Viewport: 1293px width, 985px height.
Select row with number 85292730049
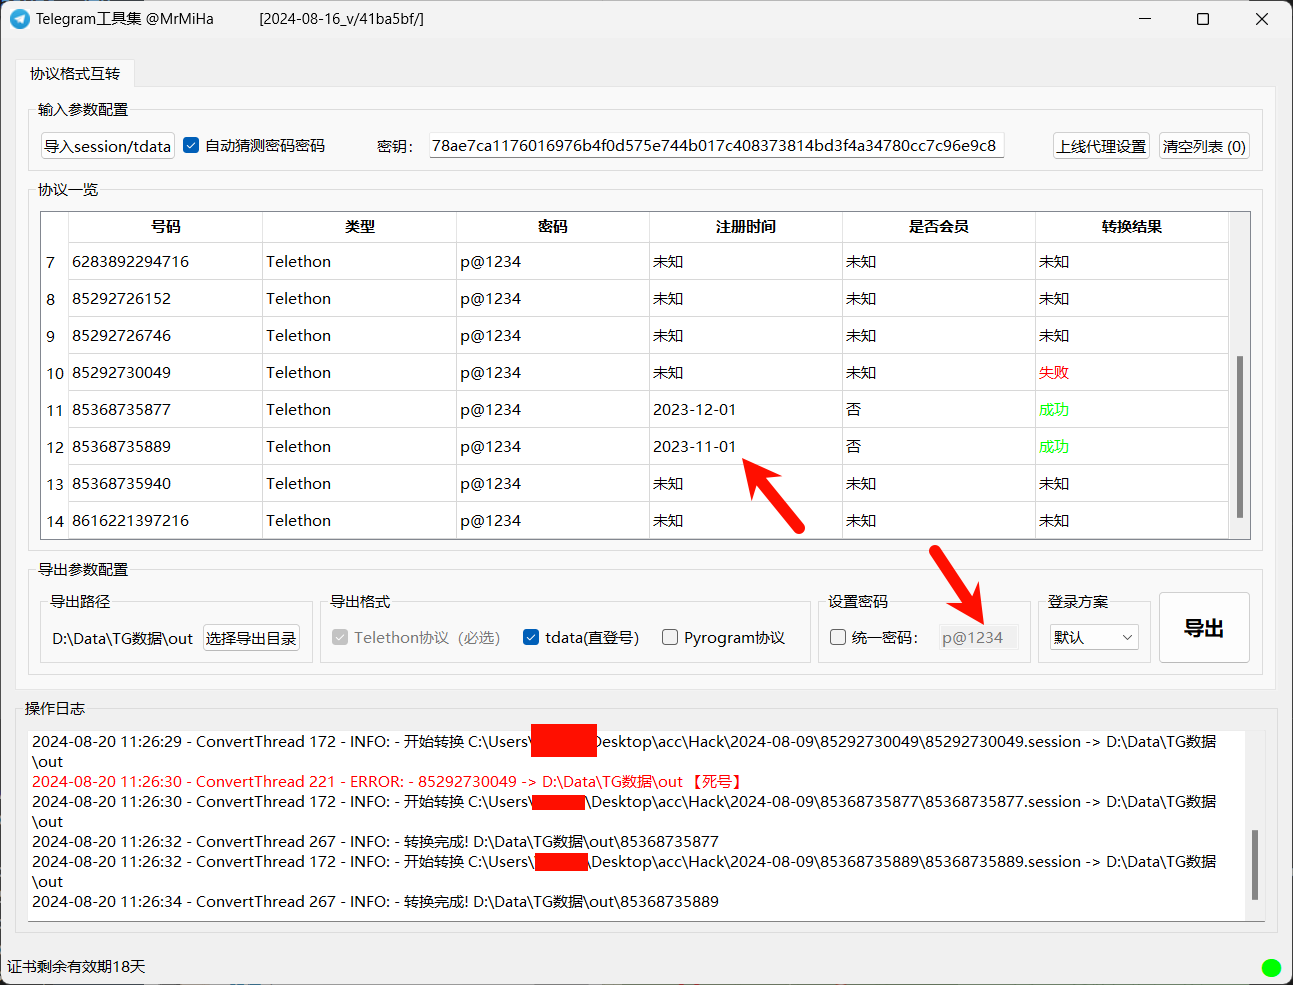click(x=121, y=373)
